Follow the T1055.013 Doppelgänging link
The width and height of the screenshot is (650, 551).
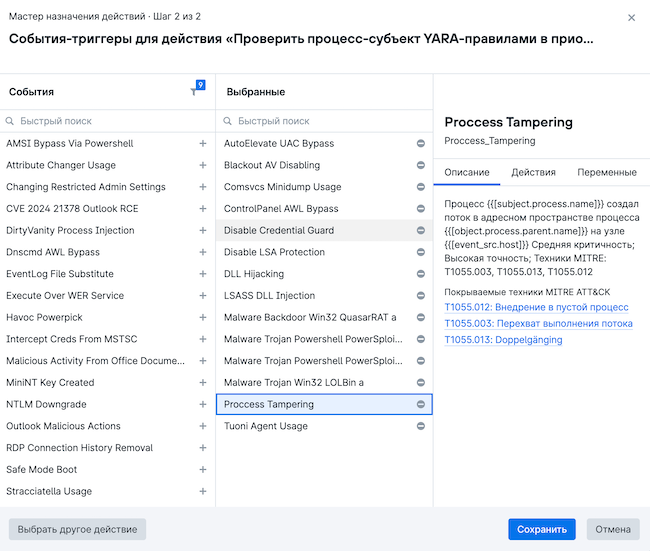coord(503,340)
